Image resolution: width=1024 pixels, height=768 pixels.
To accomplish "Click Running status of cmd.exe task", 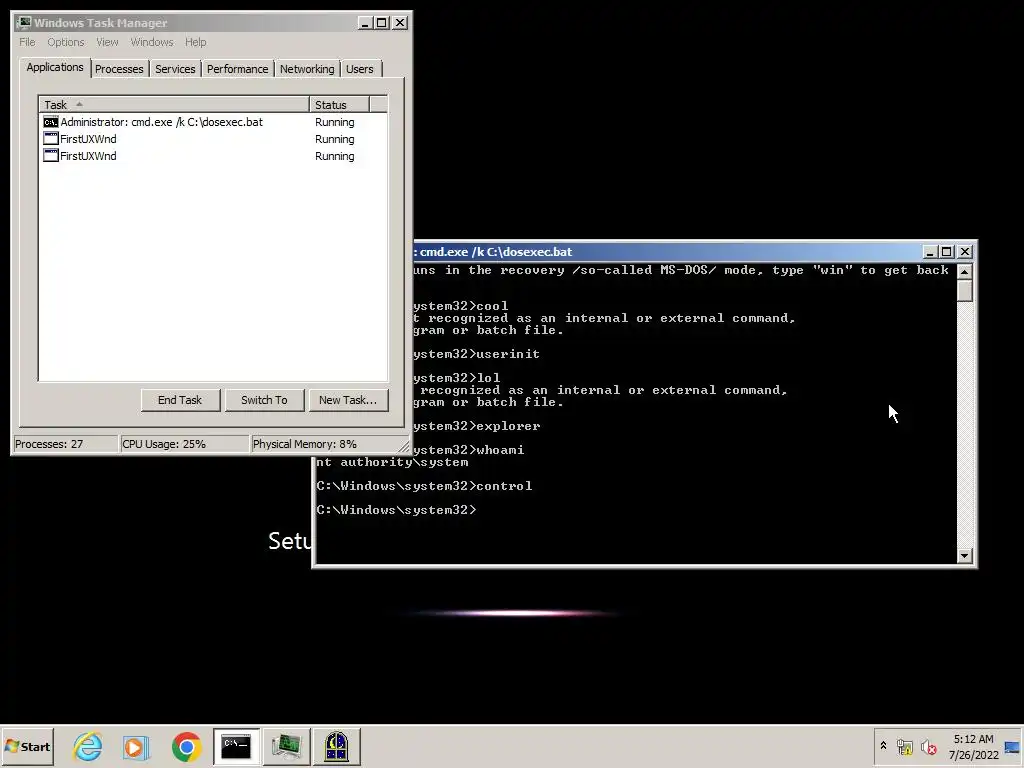I will pyautogui.click(x=334, y=122).
